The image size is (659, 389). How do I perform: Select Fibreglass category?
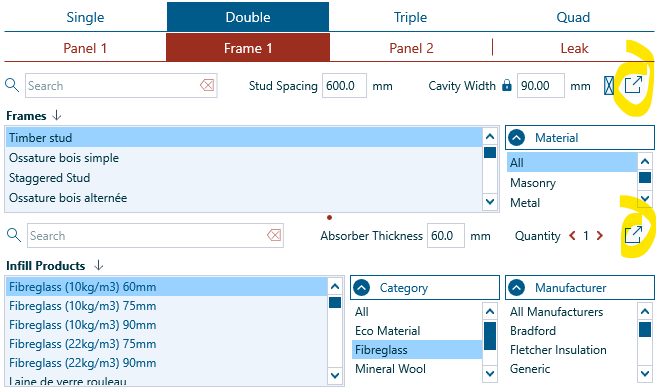[417, 350]
